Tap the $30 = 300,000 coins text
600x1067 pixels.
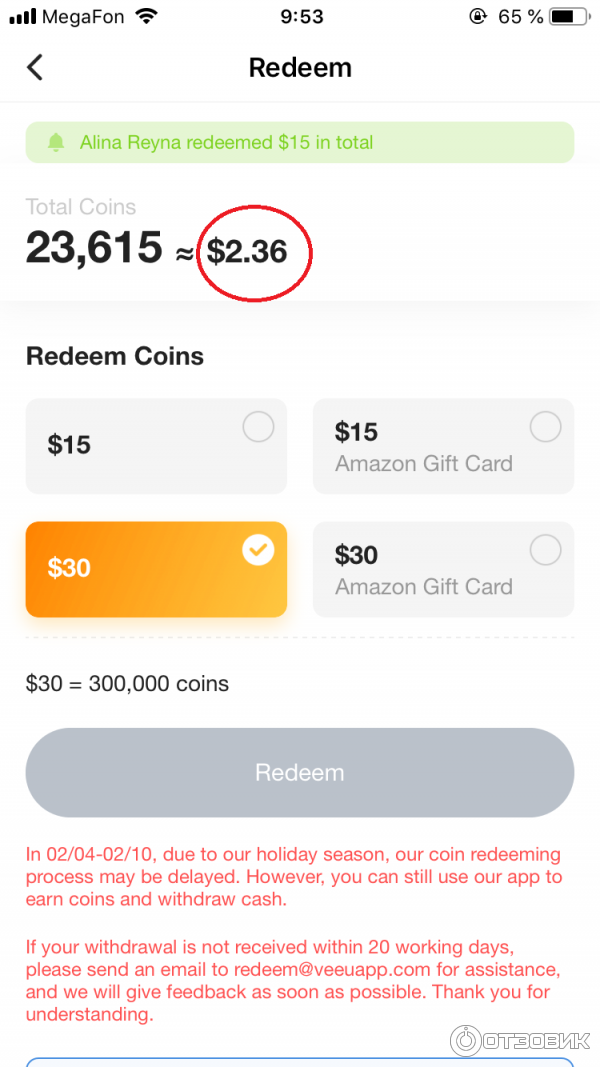pos(127,684)
